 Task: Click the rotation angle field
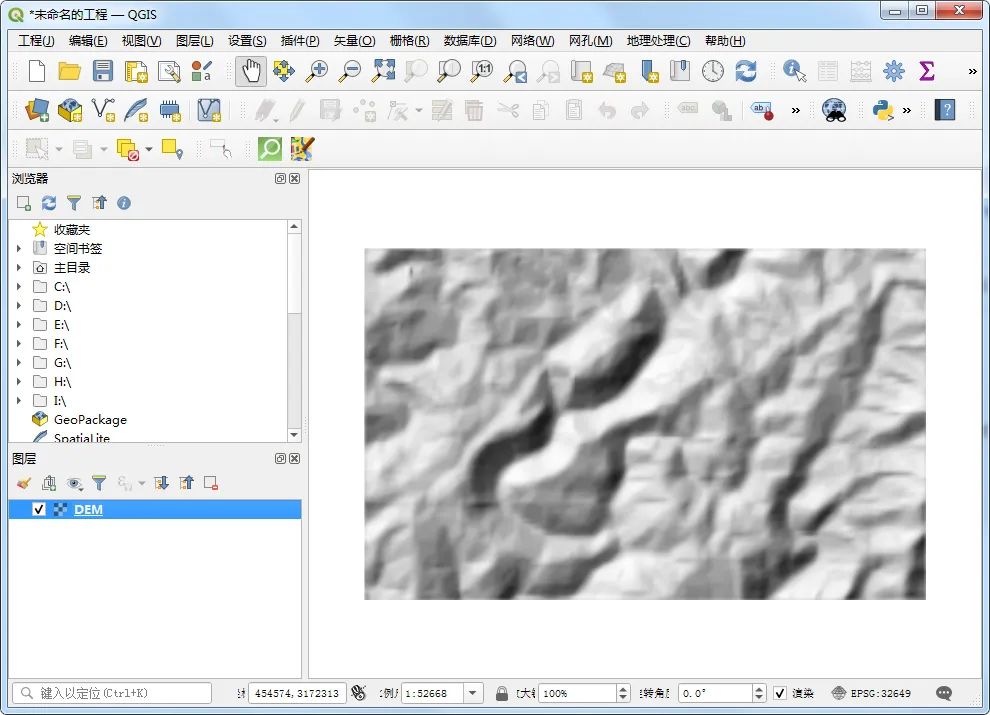tap(716, 693)
